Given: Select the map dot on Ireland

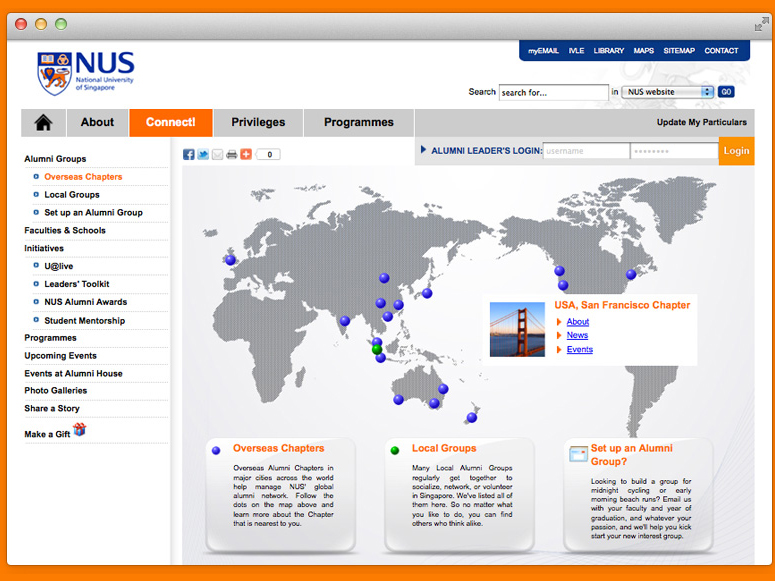Looking at the screenshot, I should click(x=230, y=260).
